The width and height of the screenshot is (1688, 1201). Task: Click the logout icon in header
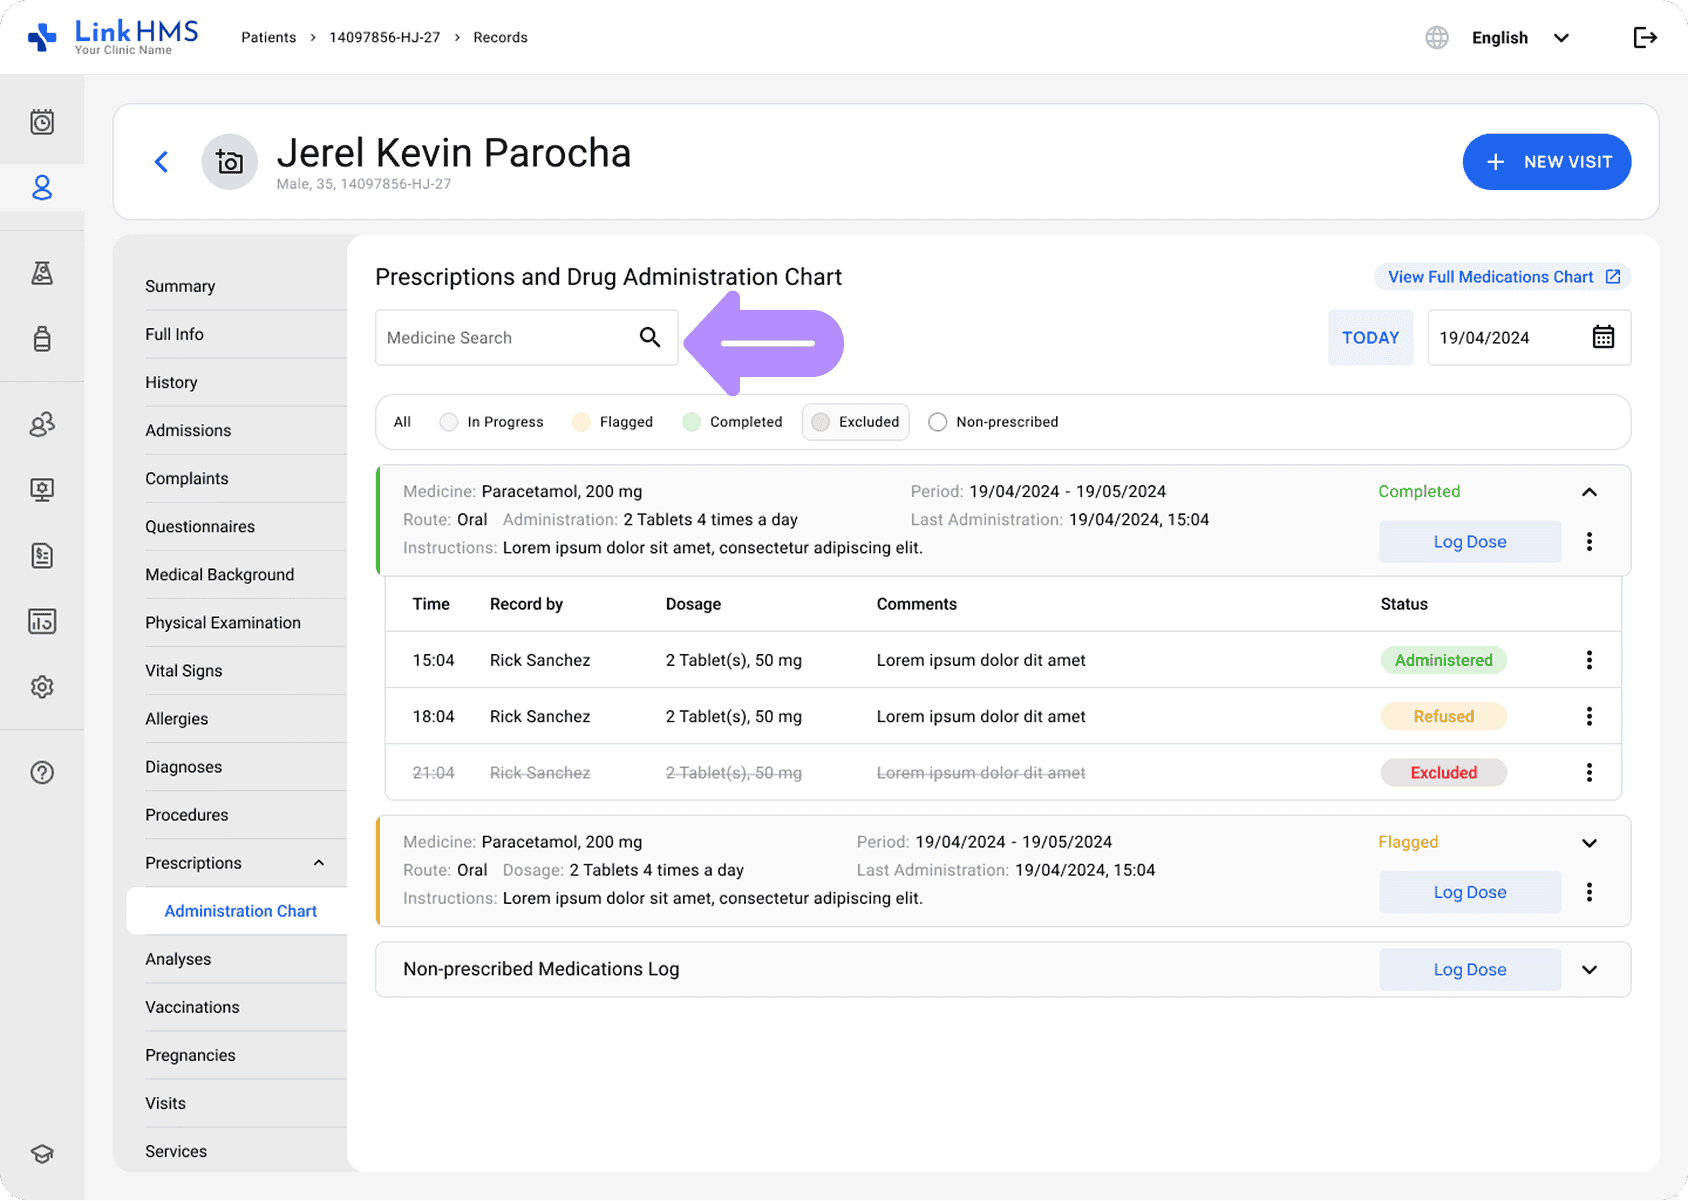[x=1645, y=38]
